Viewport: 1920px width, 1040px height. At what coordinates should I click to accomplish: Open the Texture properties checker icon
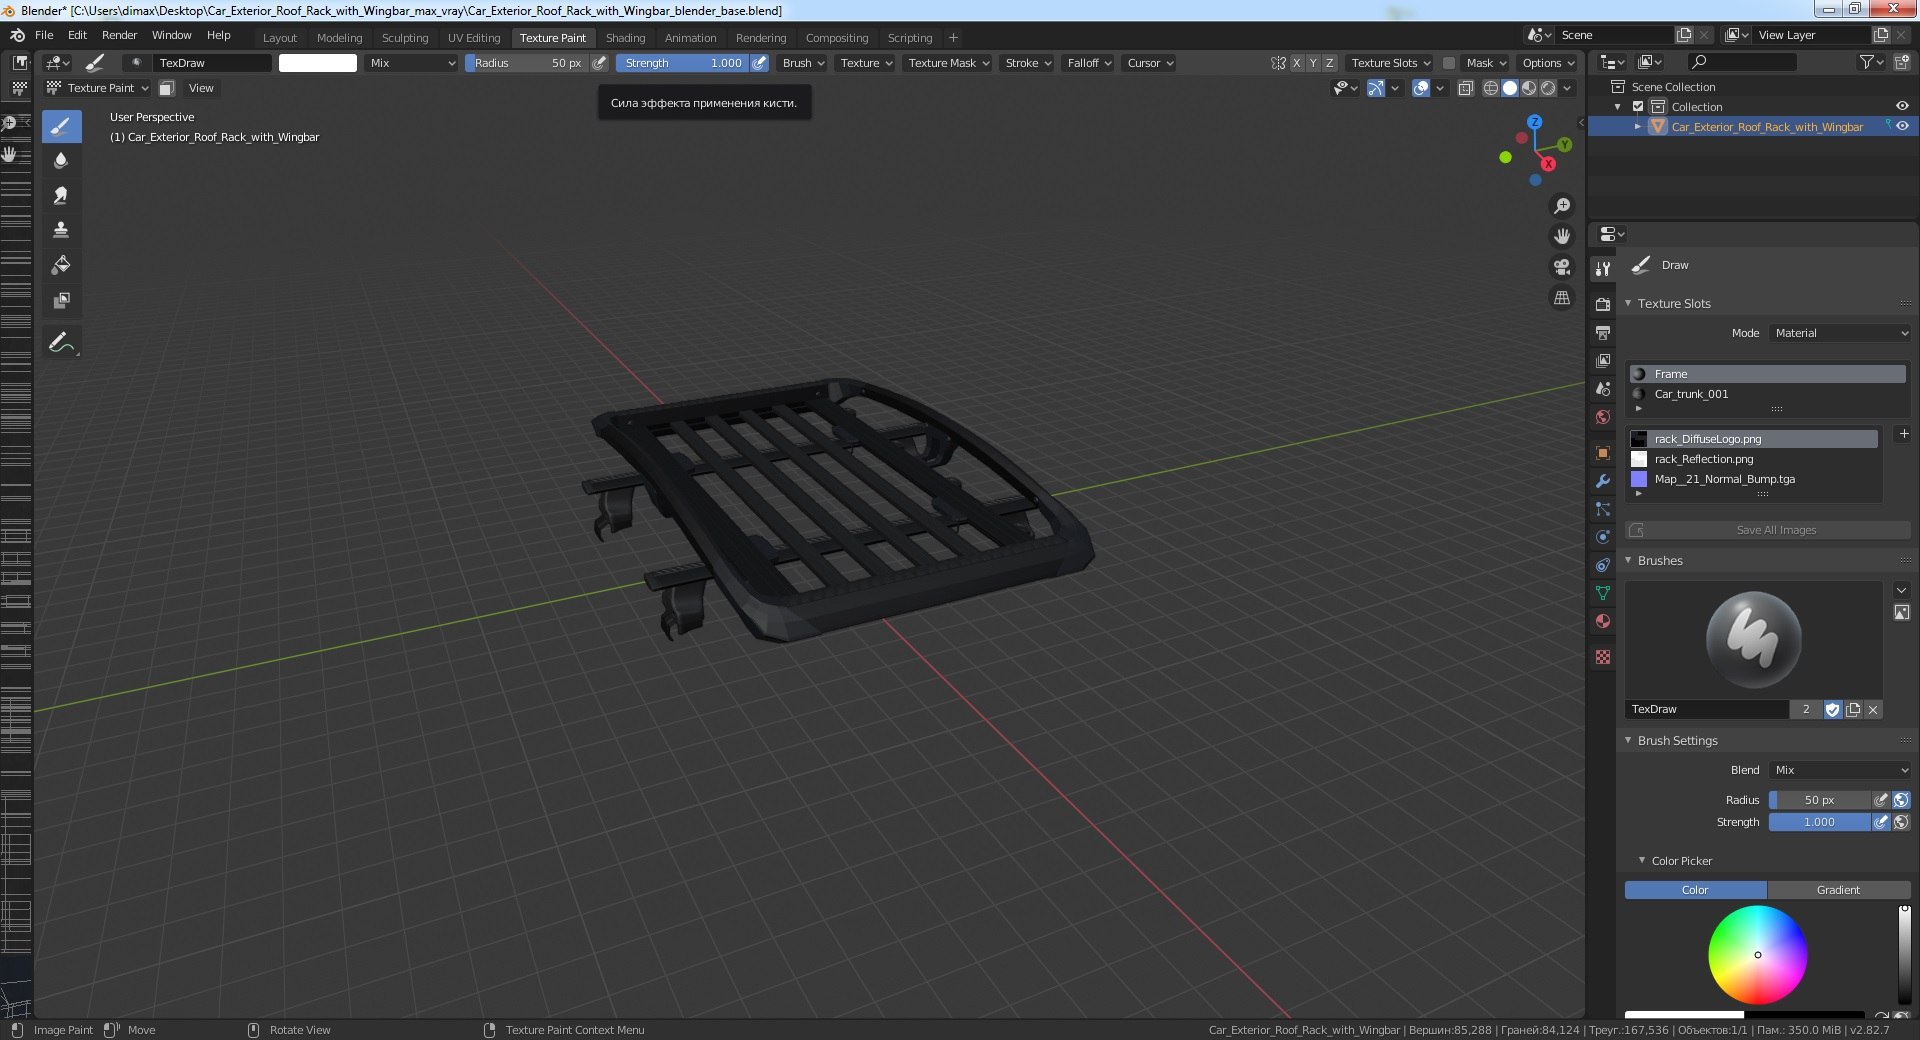(x=1603, y=657)
